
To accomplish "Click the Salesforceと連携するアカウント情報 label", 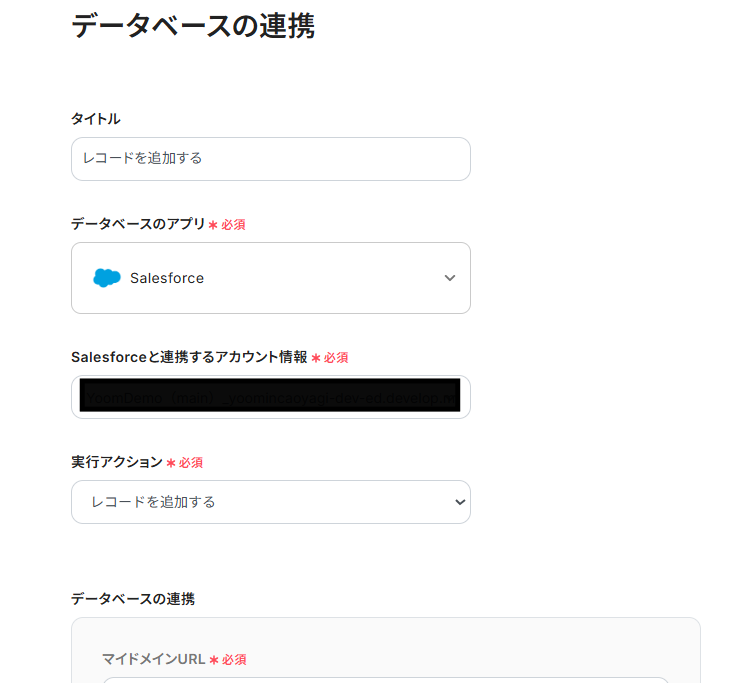I will (189, 357).
